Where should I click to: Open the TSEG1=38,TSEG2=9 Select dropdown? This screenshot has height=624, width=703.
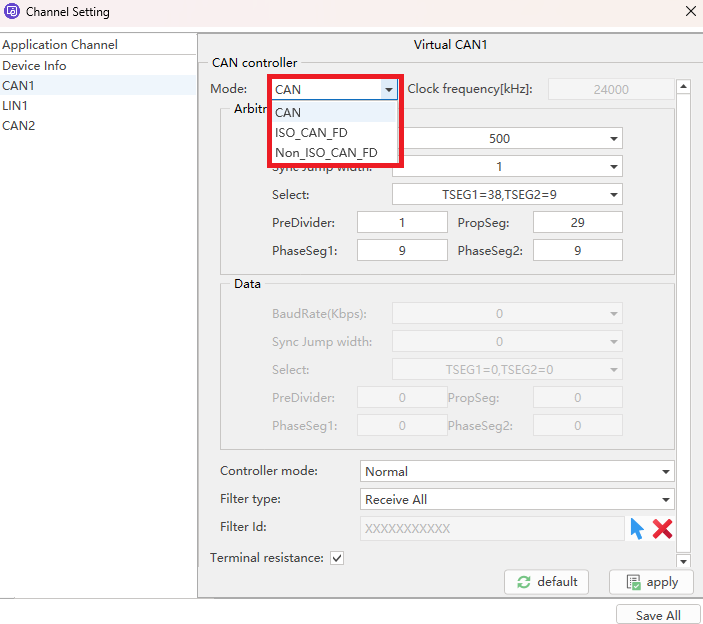tap(506, 194)
